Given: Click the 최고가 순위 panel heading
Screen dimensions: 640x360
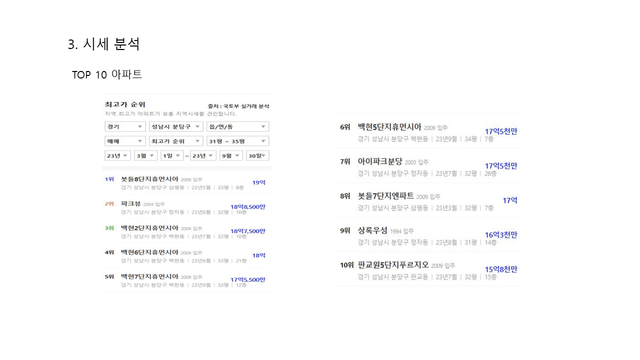Looking at the screenshot, I should click(x=125, y=104).
